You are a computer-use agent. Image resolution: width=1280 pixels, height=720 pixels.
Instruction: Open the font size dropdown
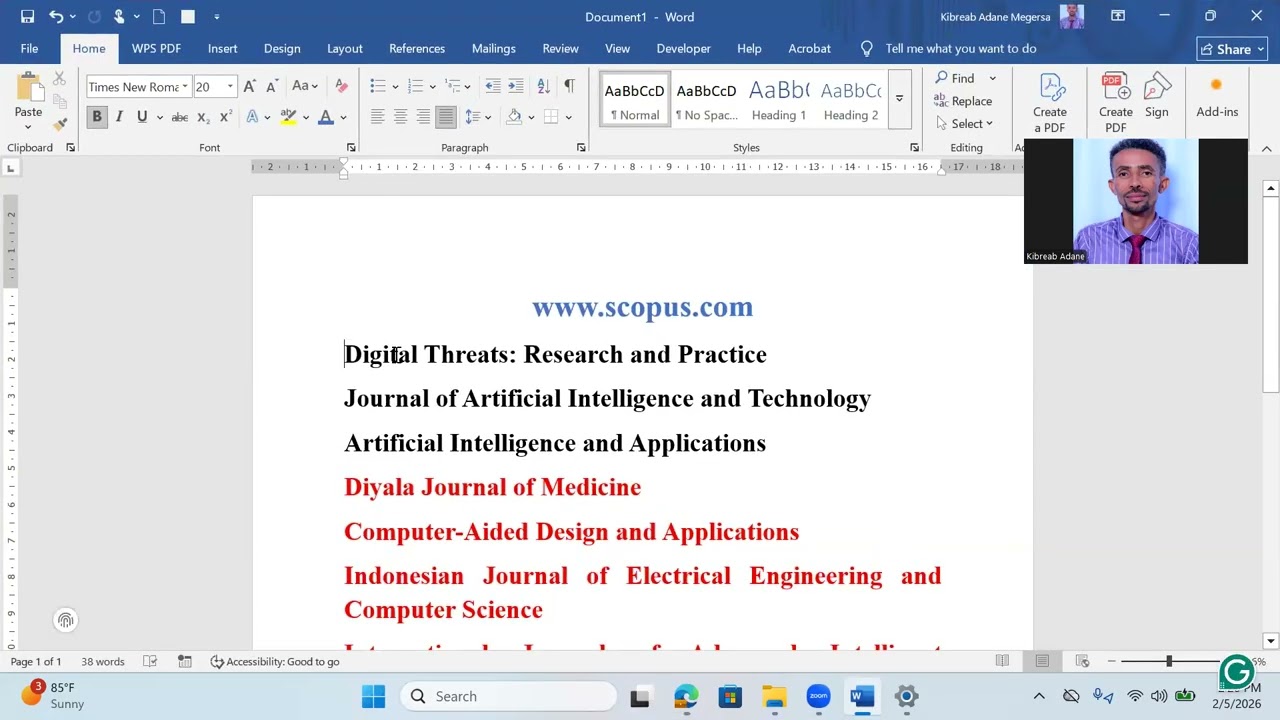pos(230,87)
